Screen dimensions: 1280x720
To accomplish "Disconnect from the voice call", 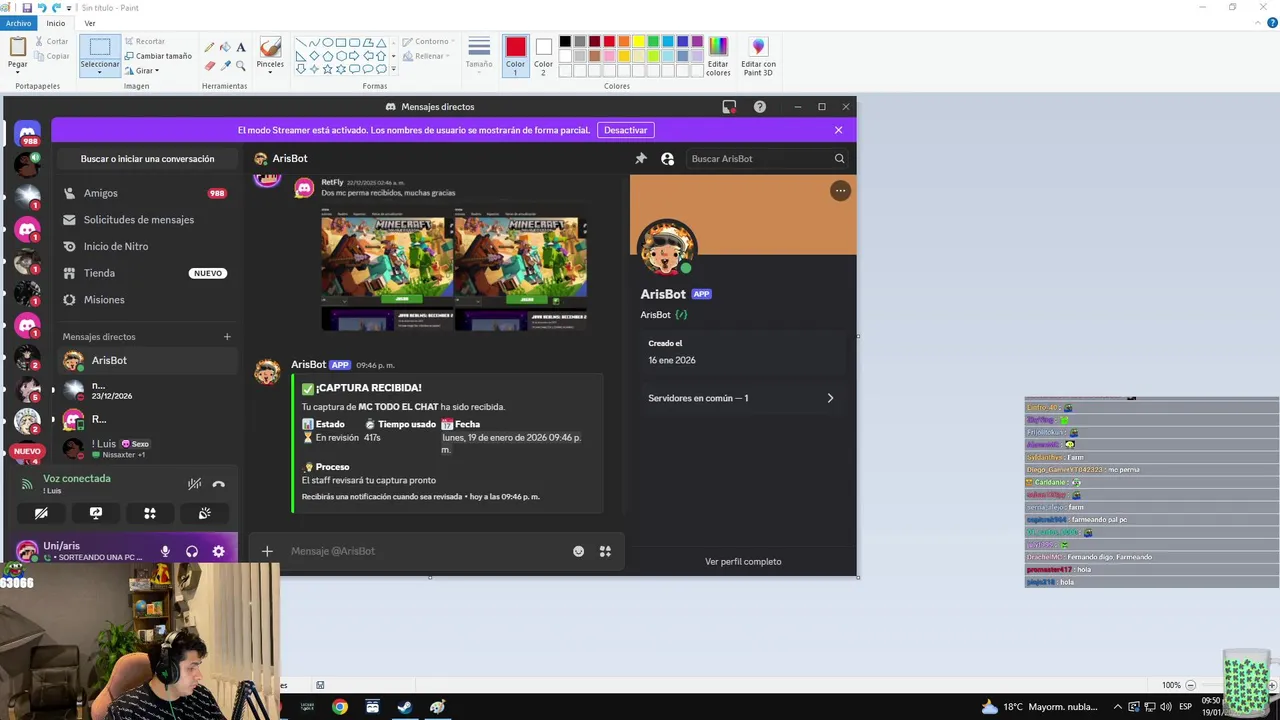I will [x=219, y=484].
